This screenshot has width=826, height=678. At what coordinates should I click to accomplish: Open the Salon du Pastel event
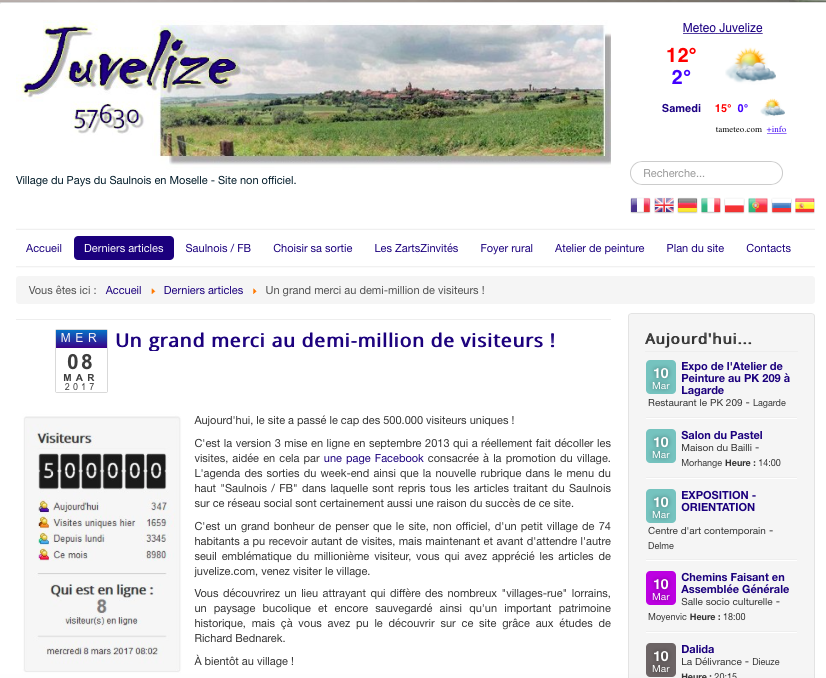(722, 435)
